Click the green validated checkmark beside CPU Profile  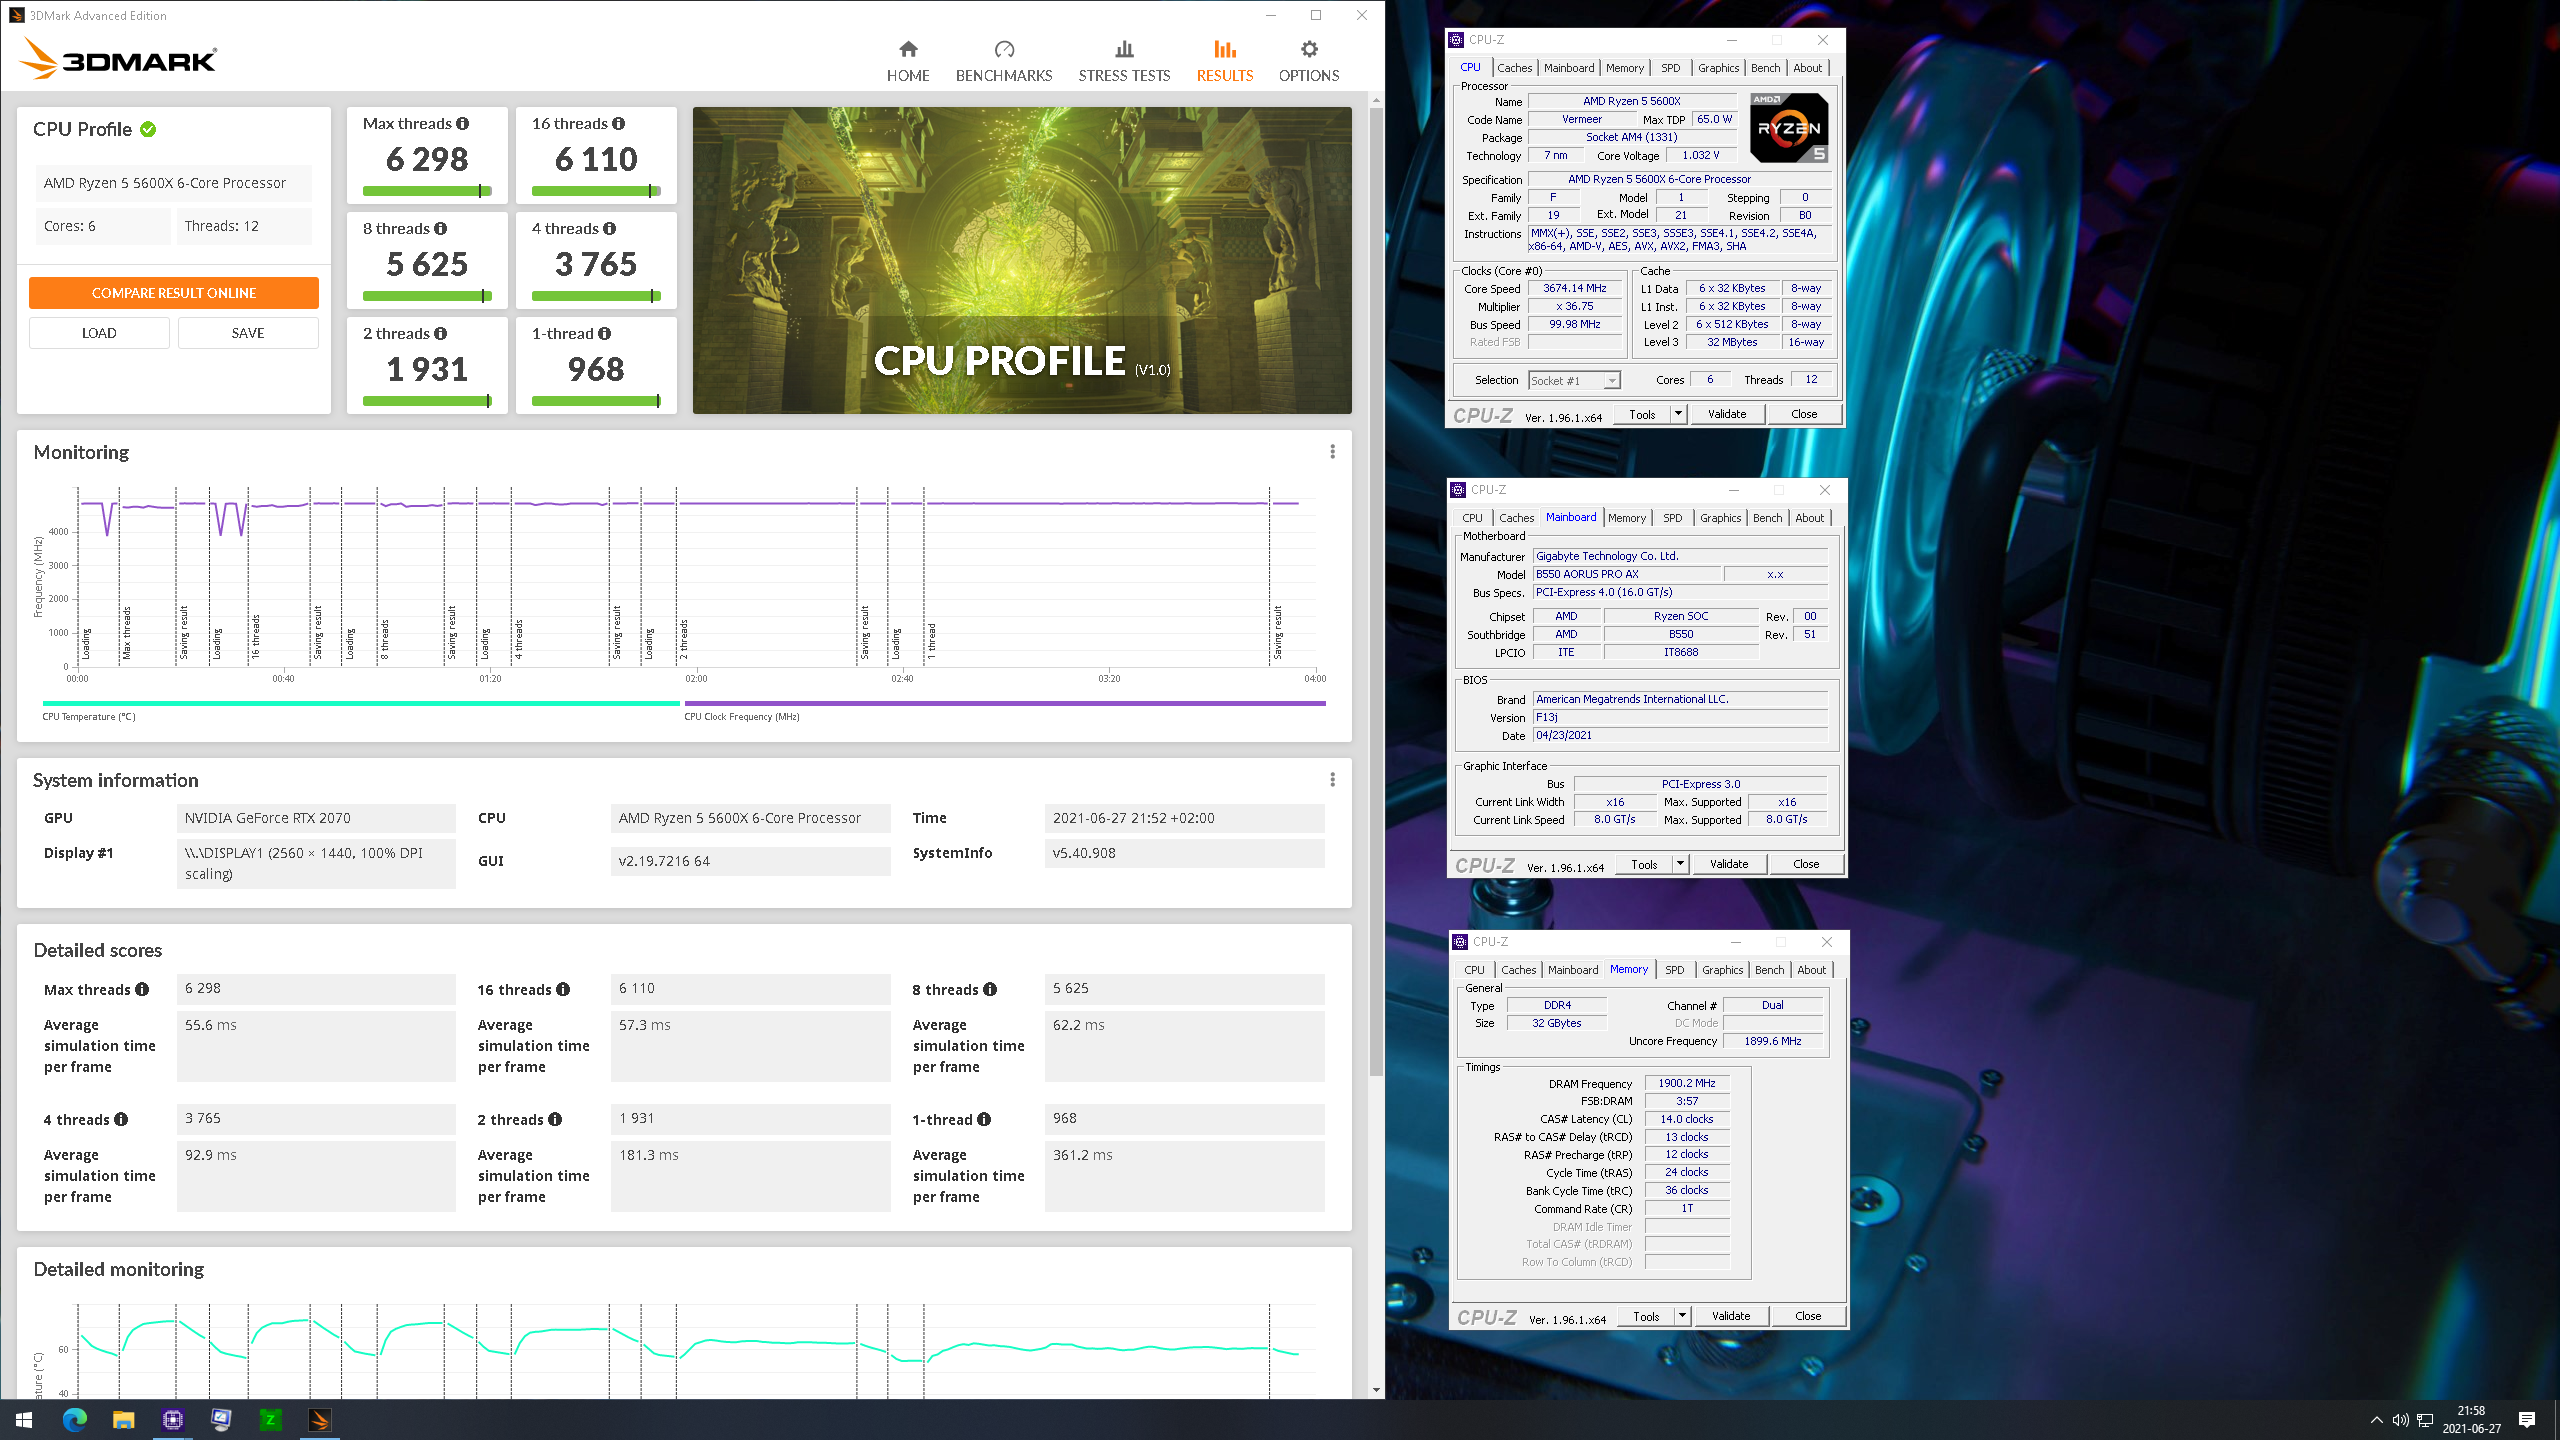(x=148, y=129)
